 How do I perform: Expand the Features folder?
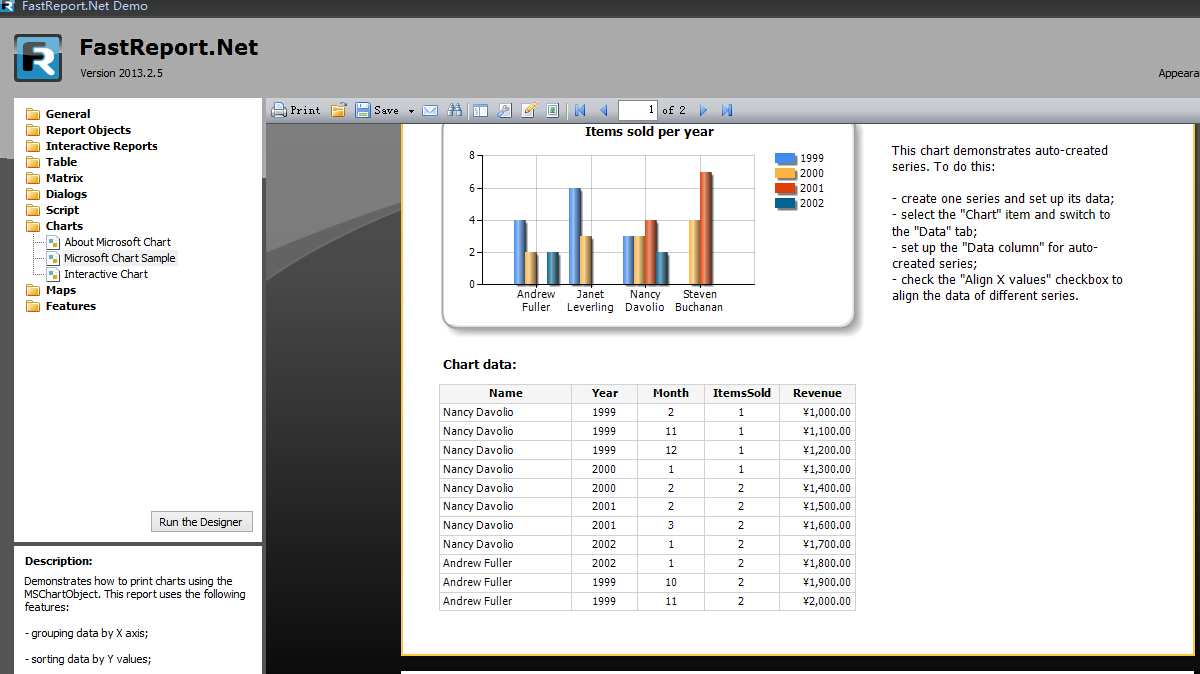coord(61,306)
